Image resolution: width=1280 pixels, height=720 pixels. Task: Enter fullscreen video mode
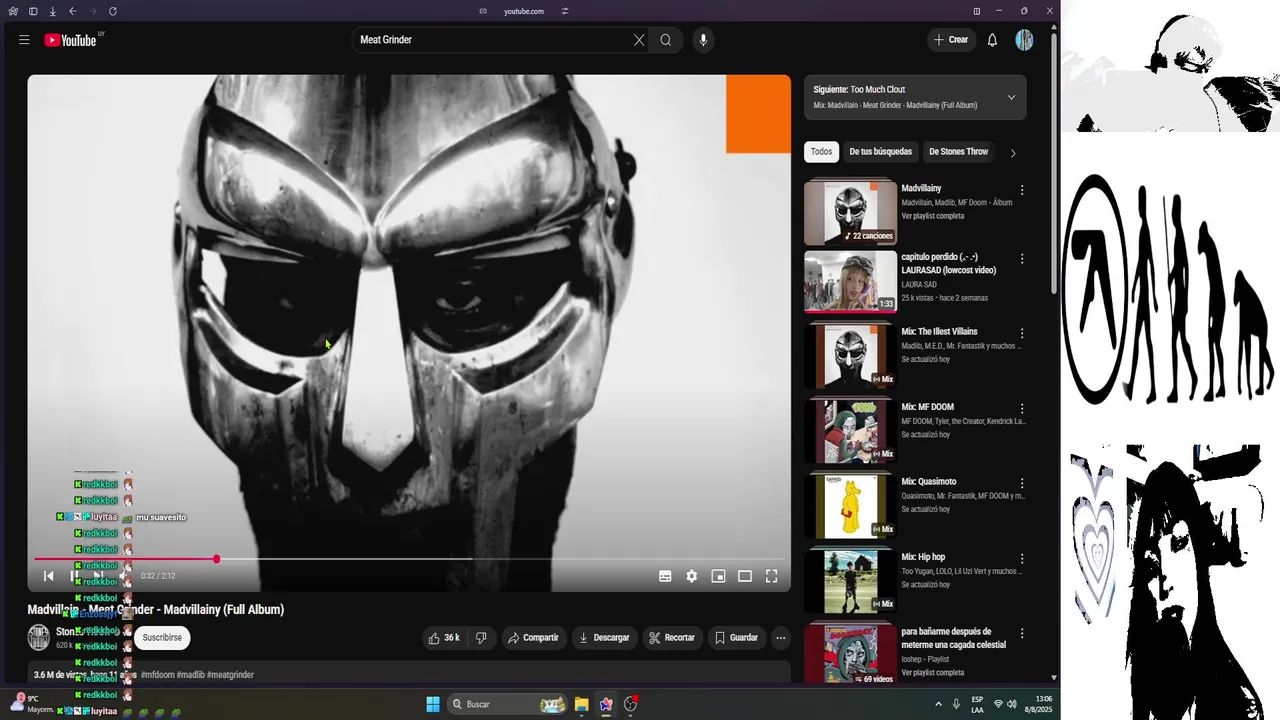(771, 576)
